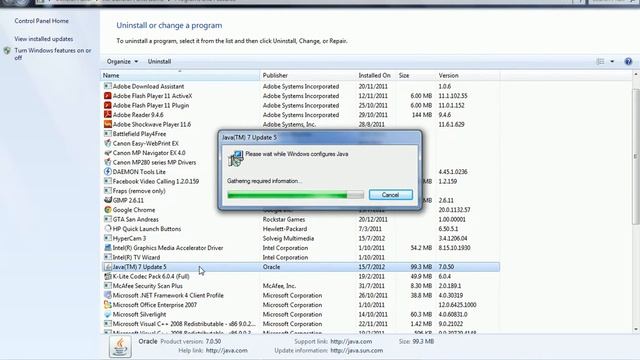Sort by the Installed On column header
Image resolution: width=640 pixels, height=360 pixels.
pyautogui.click(x=376, y=76)
